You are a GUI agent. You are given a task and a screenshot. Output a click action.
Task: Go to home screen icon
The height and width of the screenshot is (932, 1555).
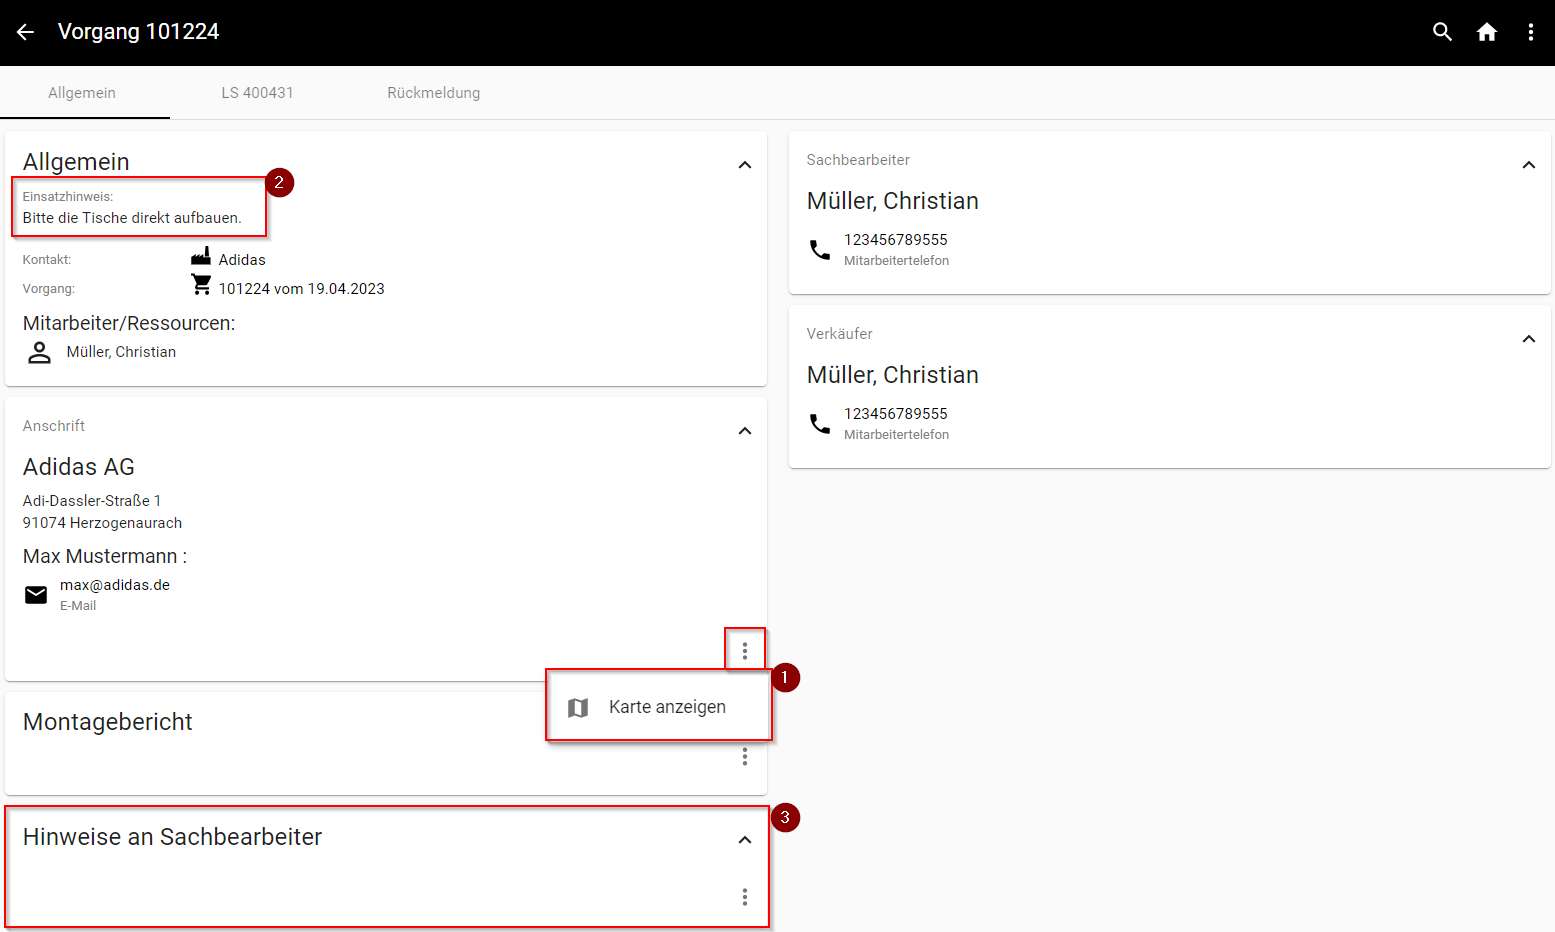[1487, 32]
